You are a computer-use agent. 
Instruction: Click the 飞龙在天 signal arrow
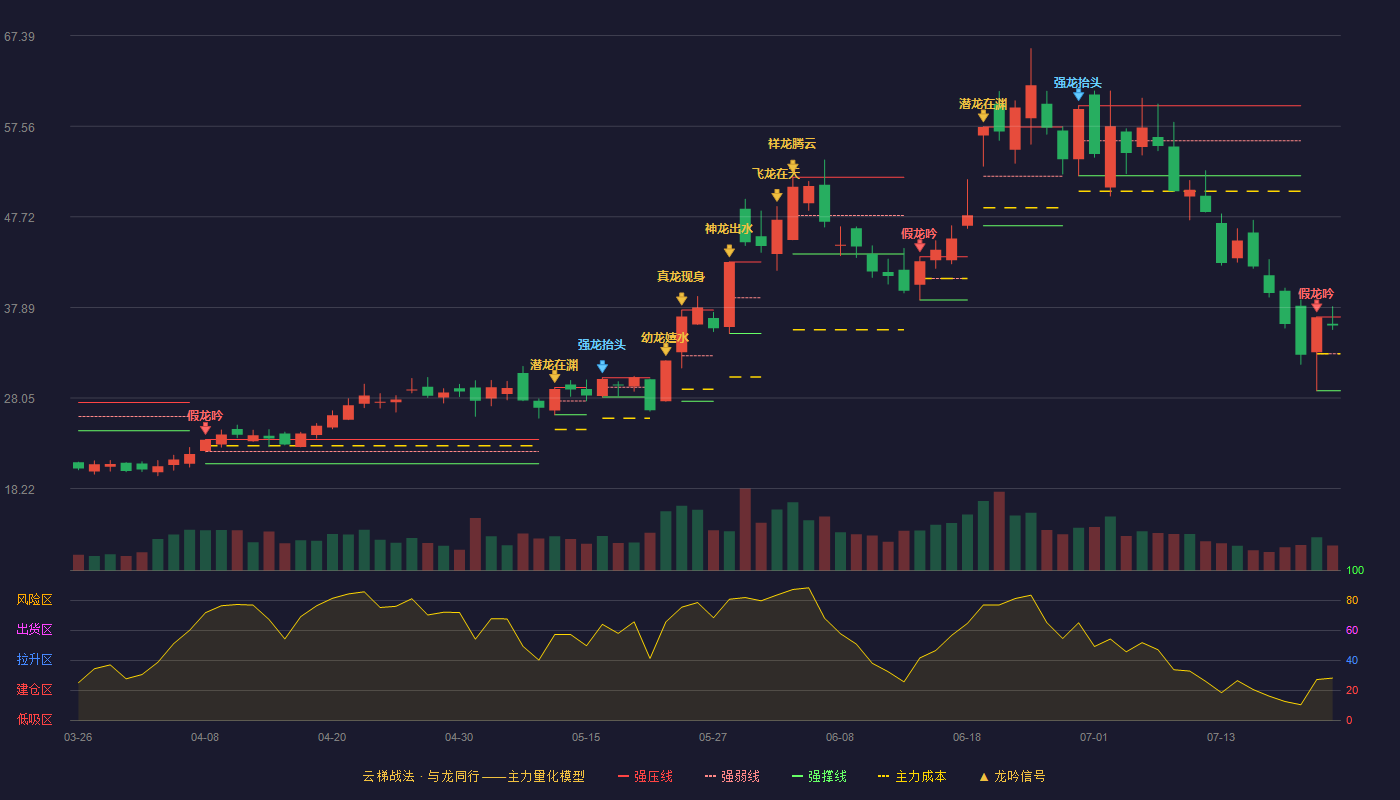point(777,195)
